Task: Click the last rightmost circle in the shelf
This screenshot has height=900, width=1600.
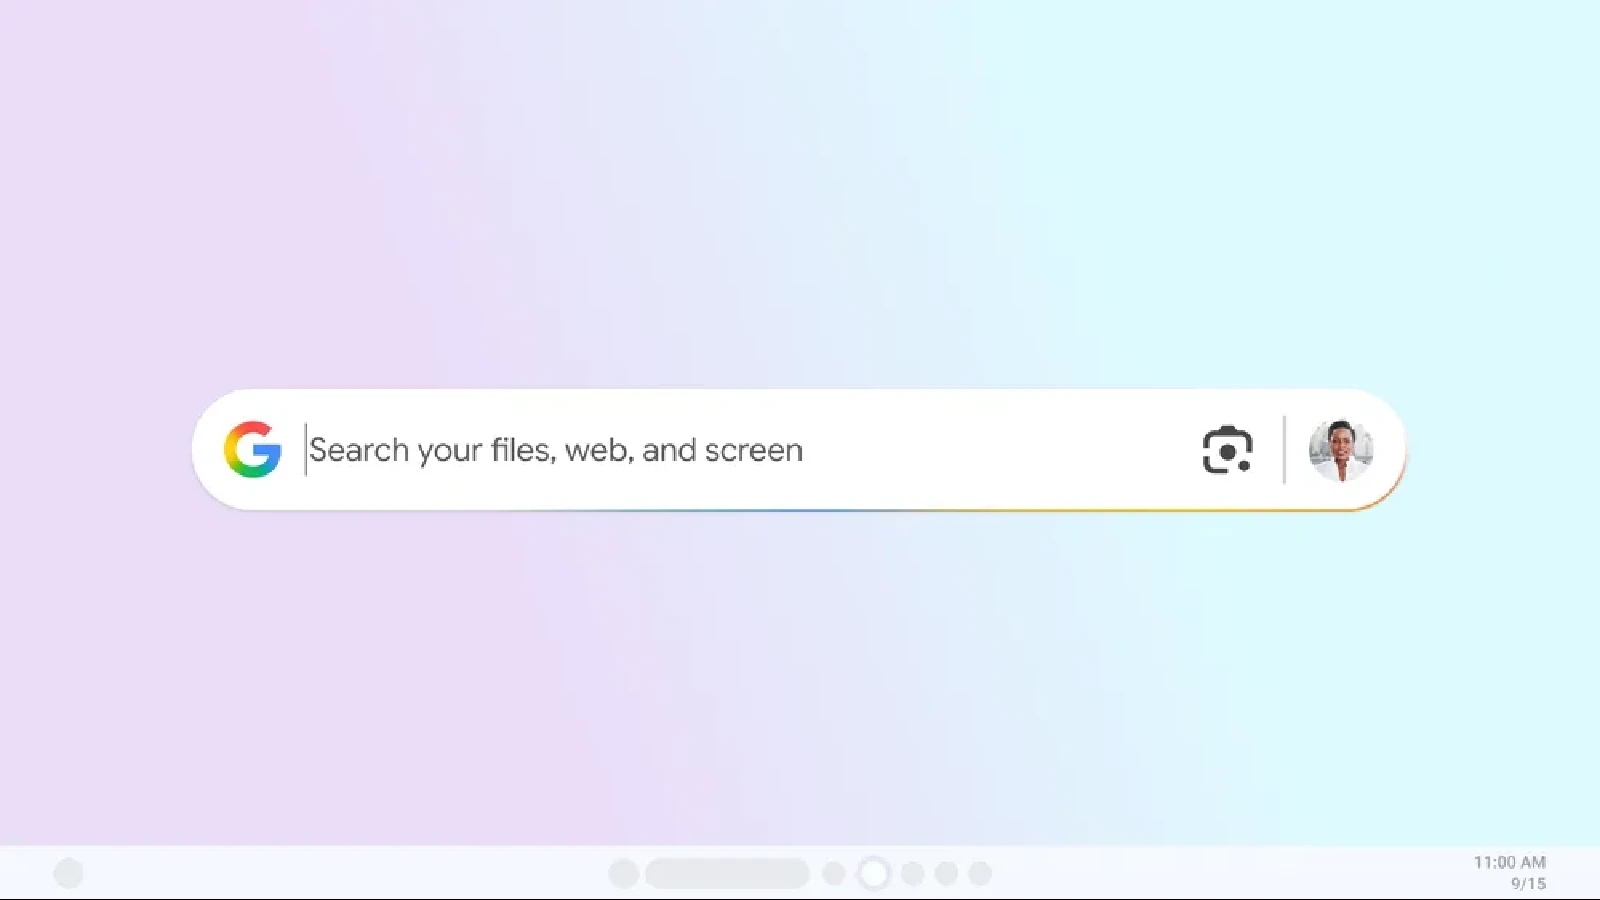Action: coord(980,873)
